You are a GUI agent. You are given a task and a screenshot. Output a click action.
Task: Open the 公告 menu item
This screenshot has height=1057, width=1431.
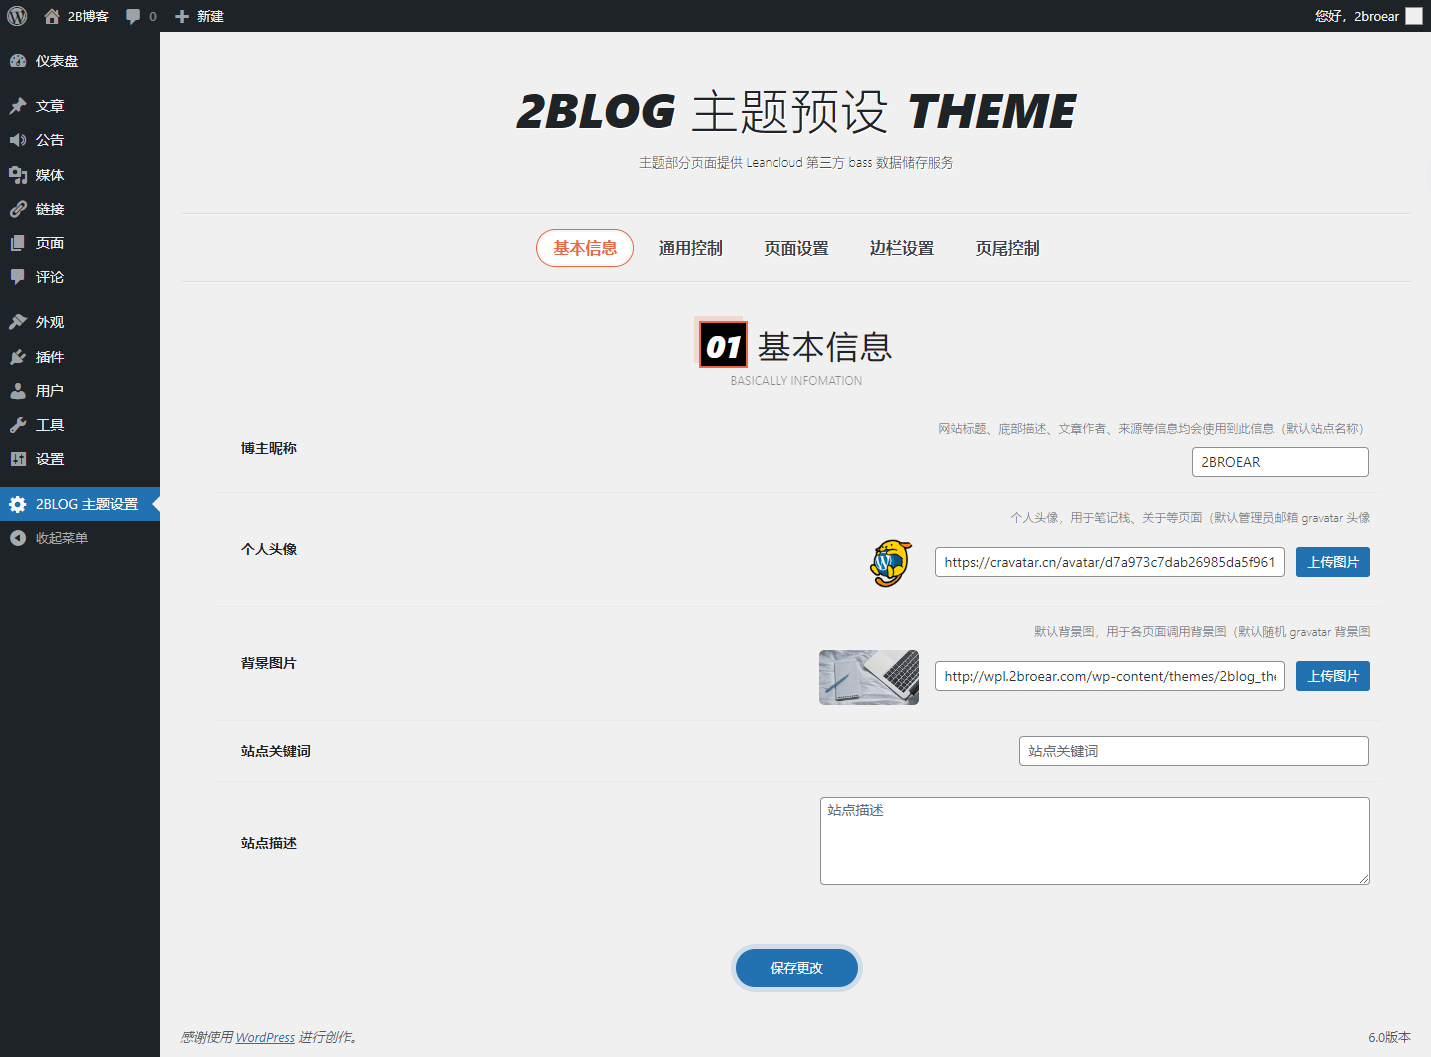80,140
